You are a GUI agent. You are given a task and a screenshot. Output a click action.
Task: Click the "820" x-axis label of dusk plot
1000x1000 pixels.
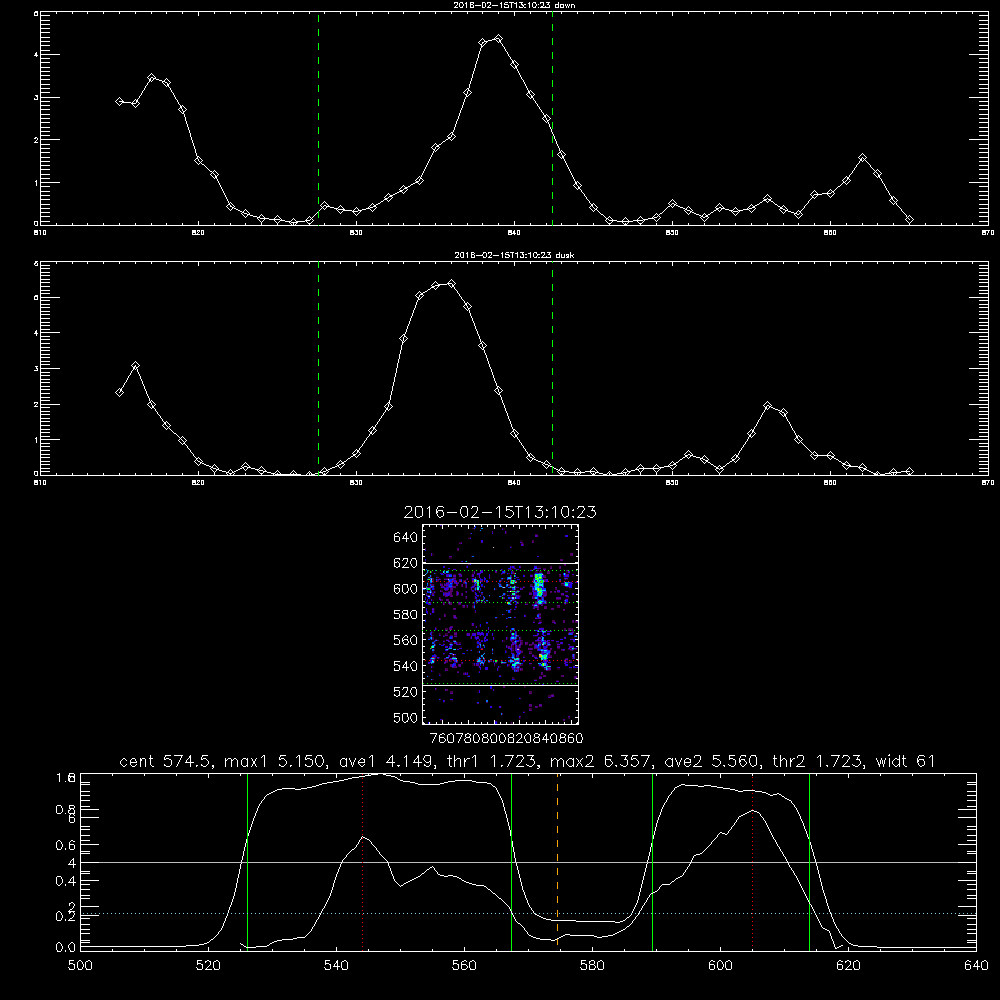click(x=198, y=483)
